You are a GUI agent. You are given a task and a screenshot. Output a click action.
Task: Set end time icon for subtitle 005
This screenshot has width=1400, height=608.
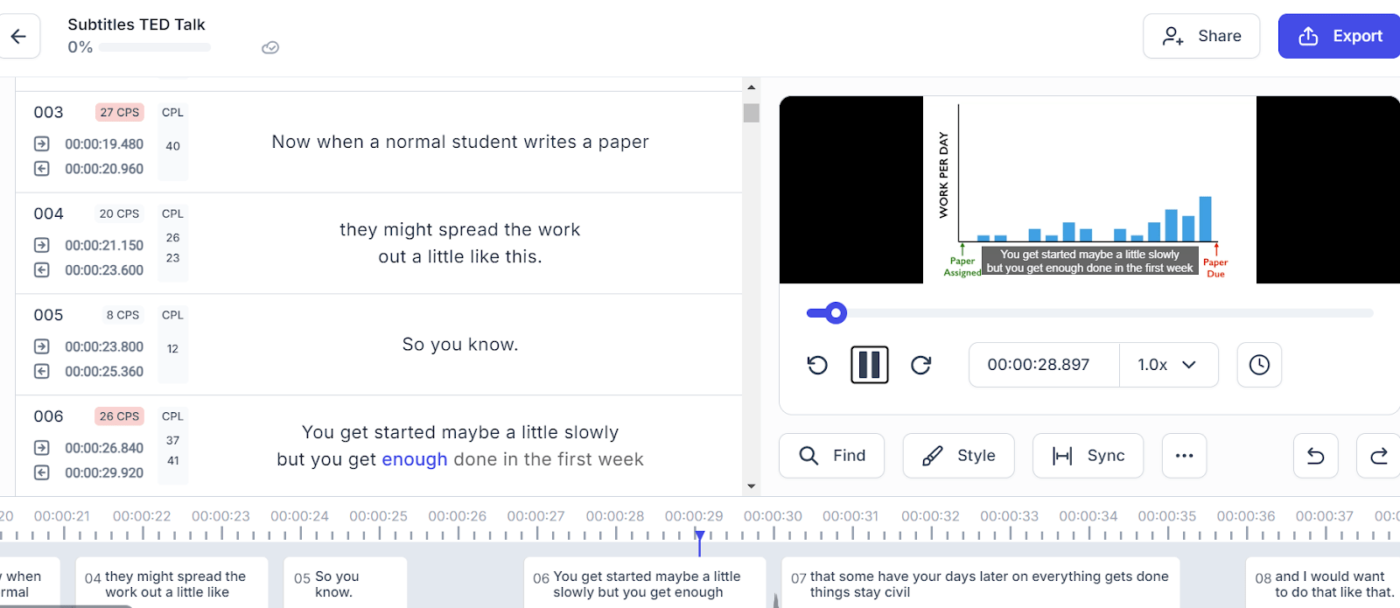click(41, 371)
